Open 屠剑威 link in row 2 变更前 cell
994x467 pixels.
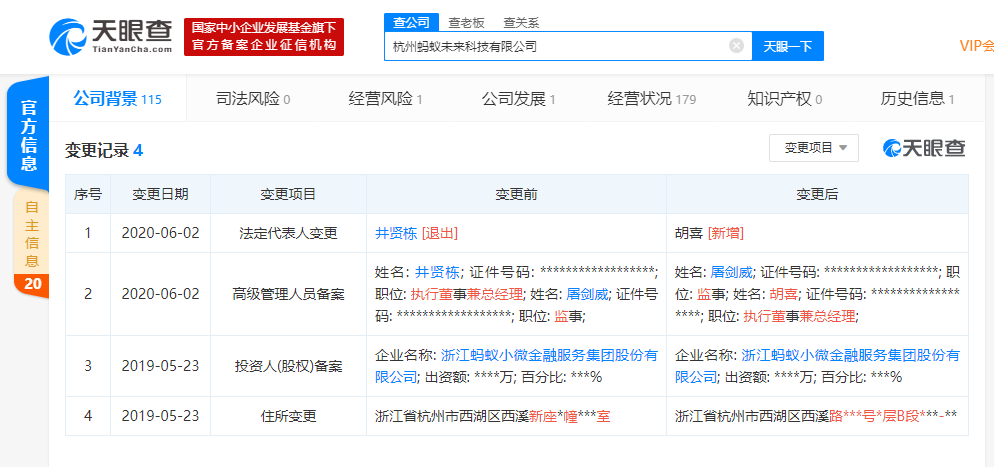click(x=587, y=294)
